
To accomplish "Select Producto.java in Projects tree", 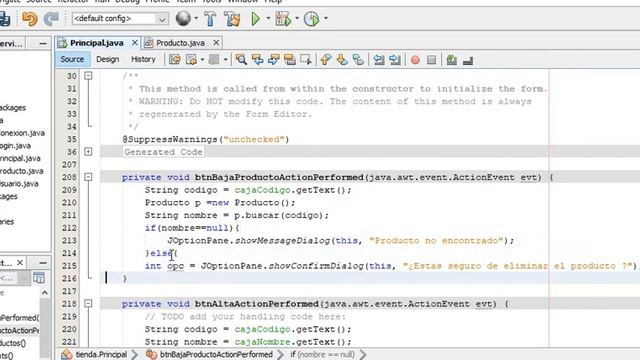I will pos(21,171).
